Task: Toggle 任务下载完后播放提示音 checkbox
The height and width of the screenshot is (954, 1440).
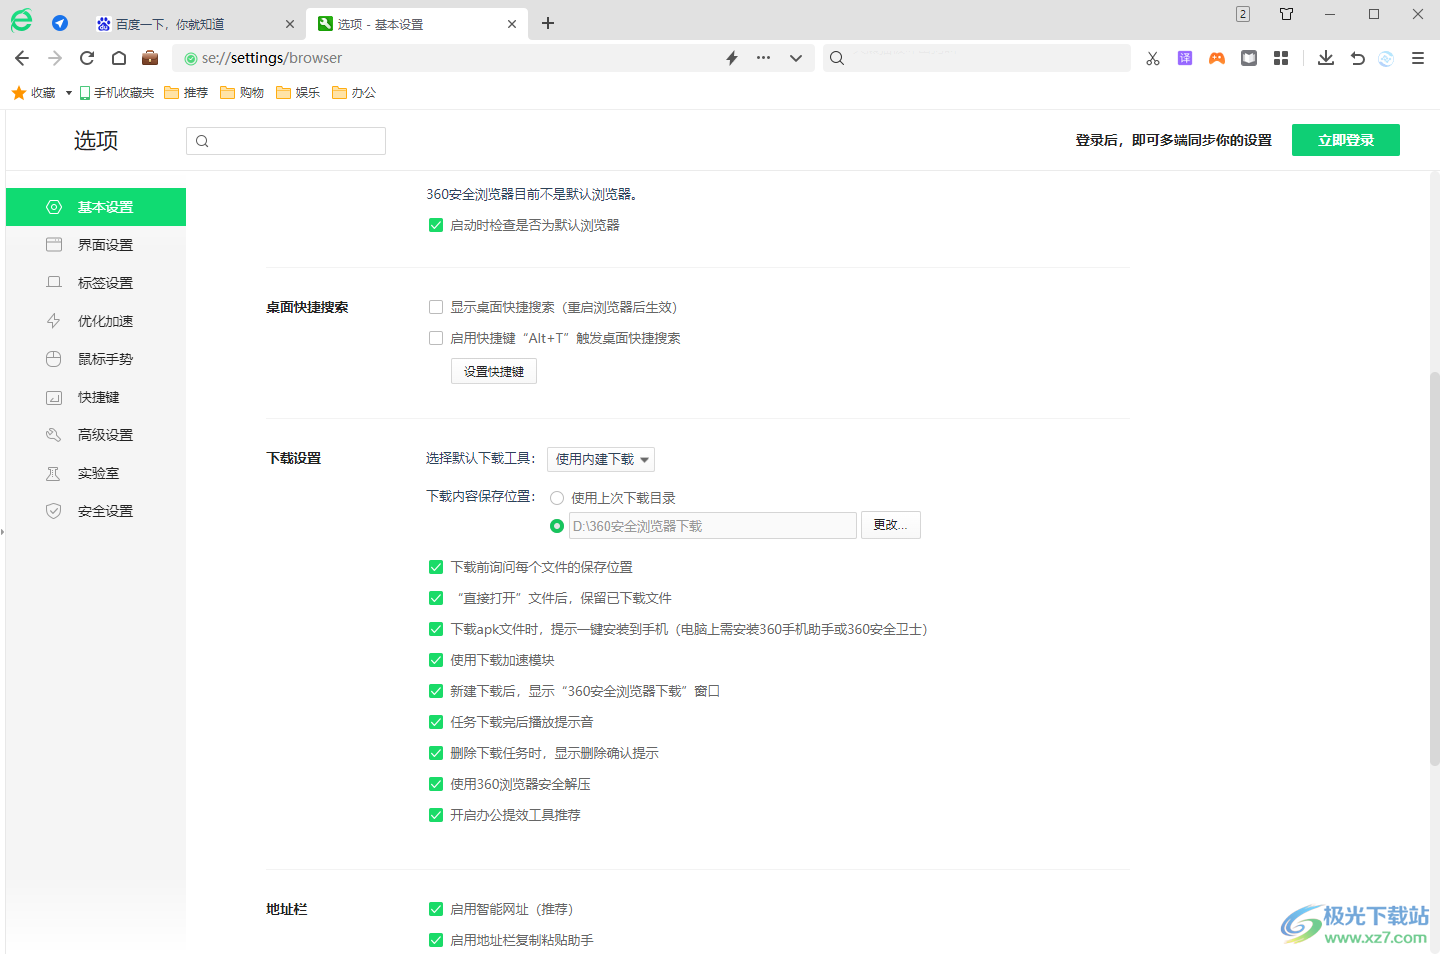Action: point(436,722)
